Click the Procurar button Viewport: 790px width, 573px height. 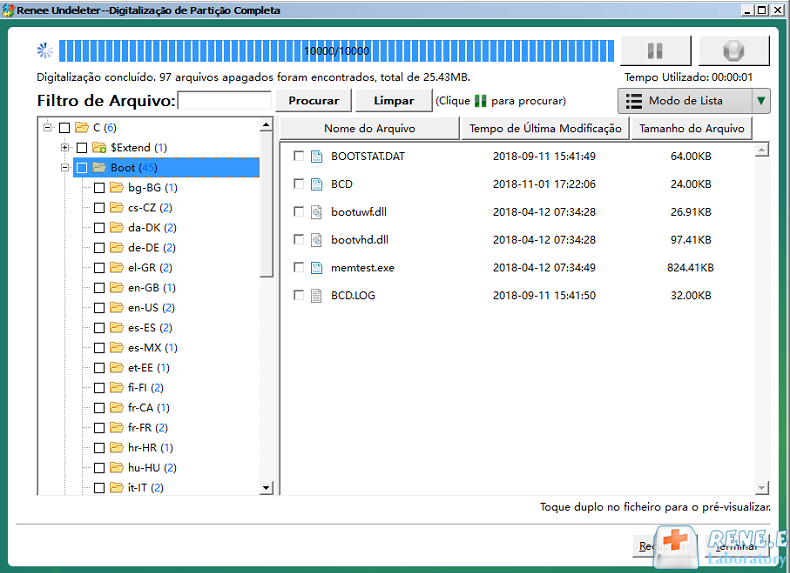pyautogui.click(x=313, y=101)
